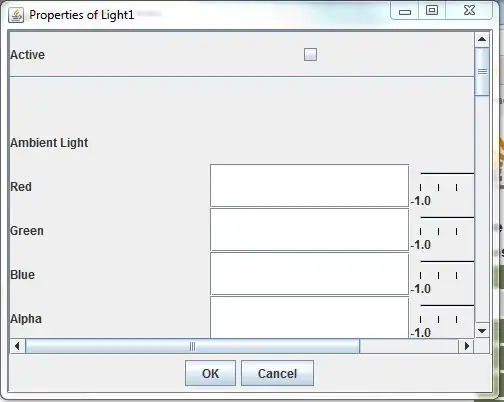Click the horizontal scrollbar left arrow
The height and width of the screenshot is (402, 504).
pos(17,346)
